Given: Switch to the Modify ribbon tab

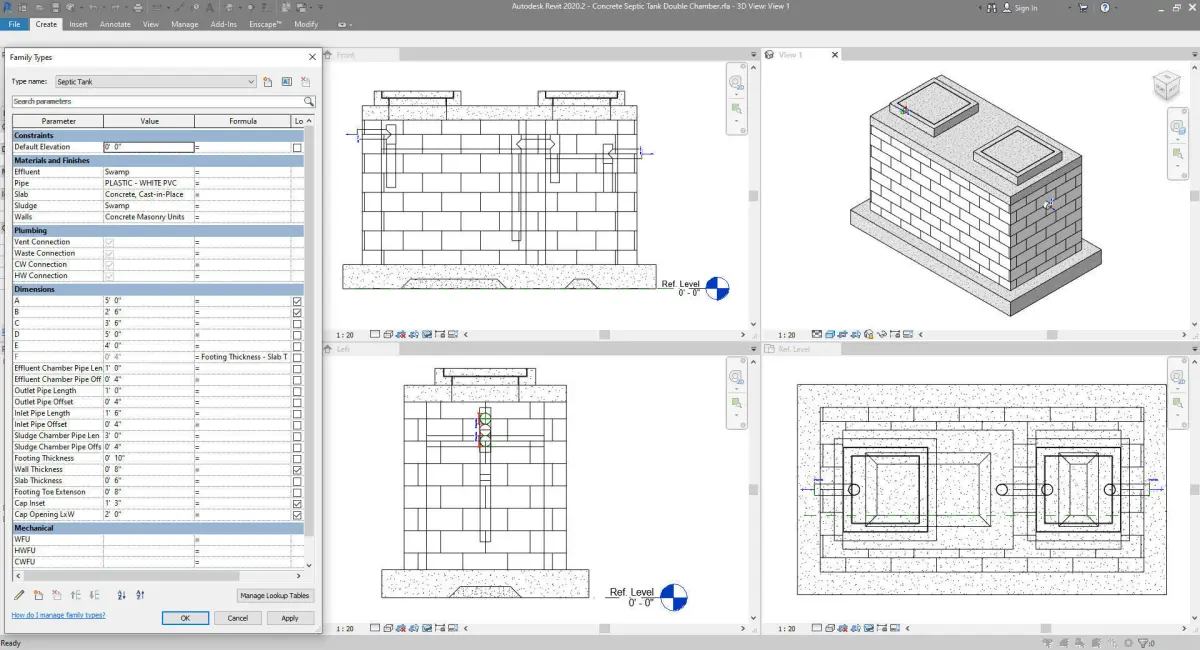Looking at the screenshot, I should coord(306,23).
